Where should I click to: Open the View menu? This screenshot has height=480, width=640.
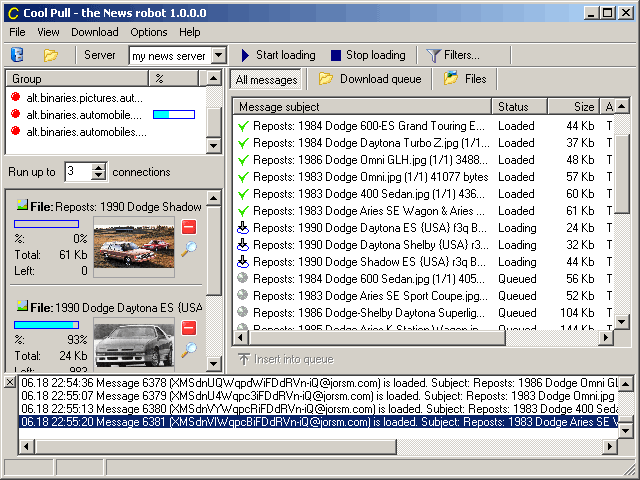[x=48, y=32]
